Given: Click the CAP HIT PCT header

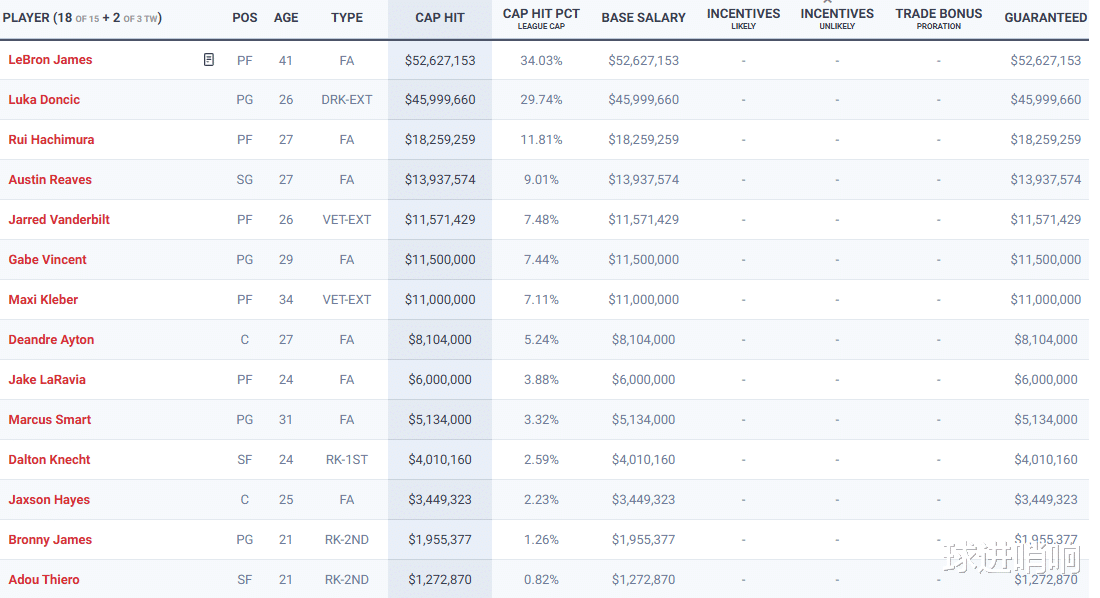Looking at the screenshot, I should (x=541, y=14).
